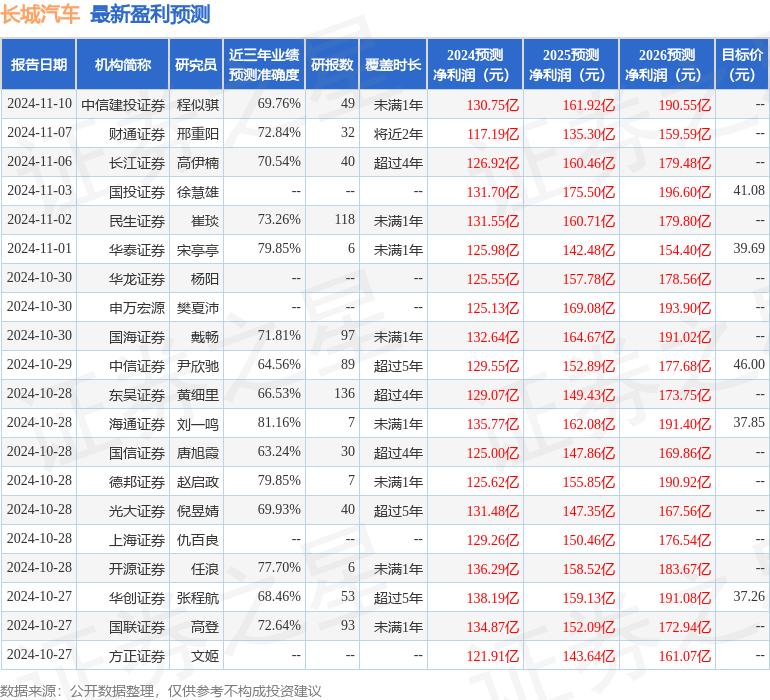Click the 2026 profit 196.60亿
The image size is (770, 700).
click(x=685, y=192)
